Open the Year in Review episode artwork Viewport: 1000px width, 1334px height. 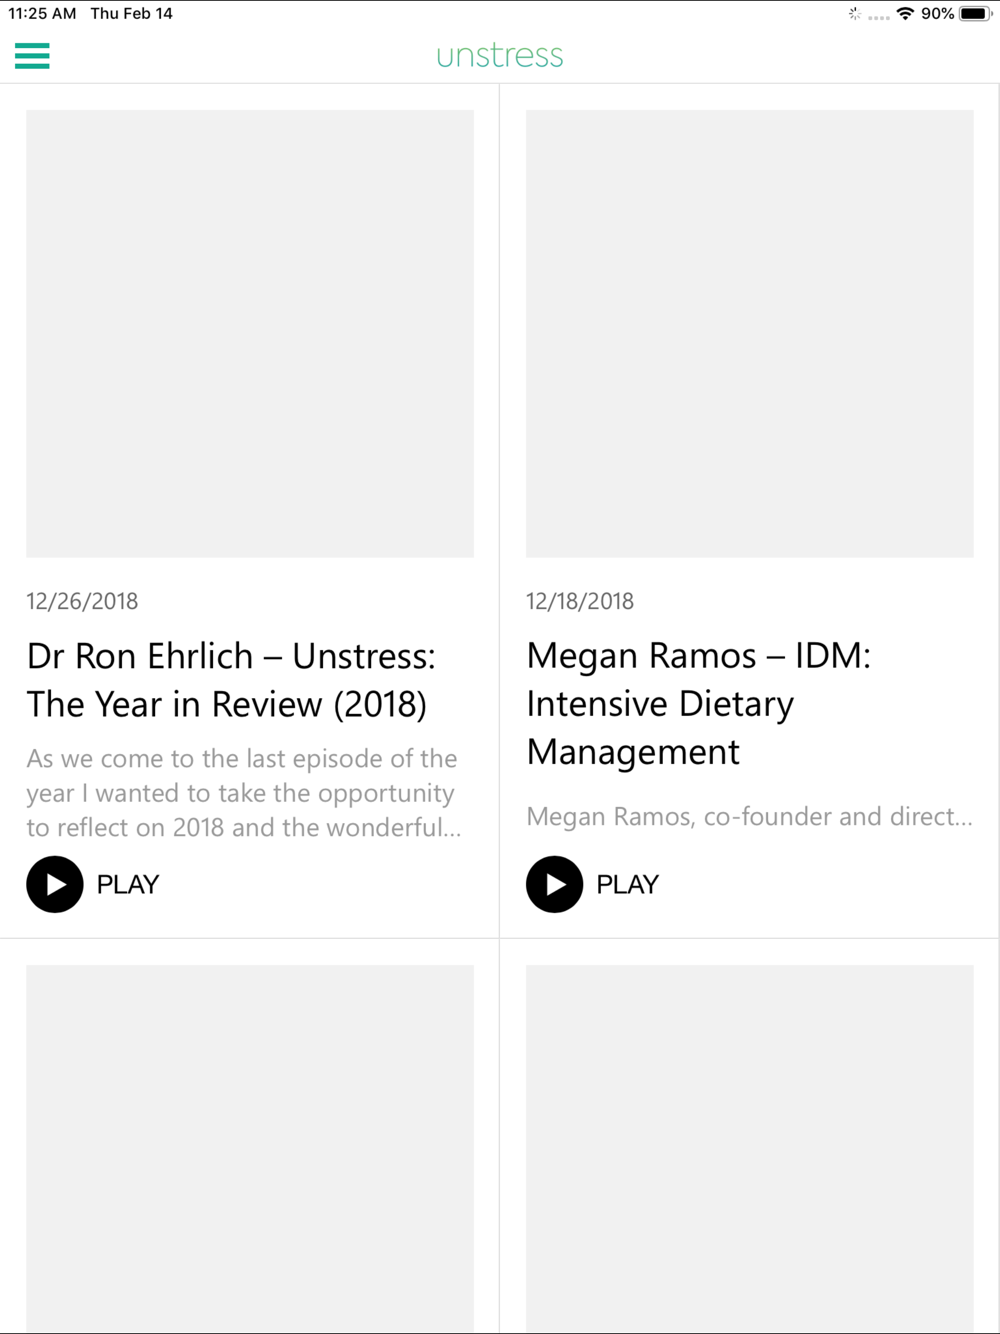point(250,333)
